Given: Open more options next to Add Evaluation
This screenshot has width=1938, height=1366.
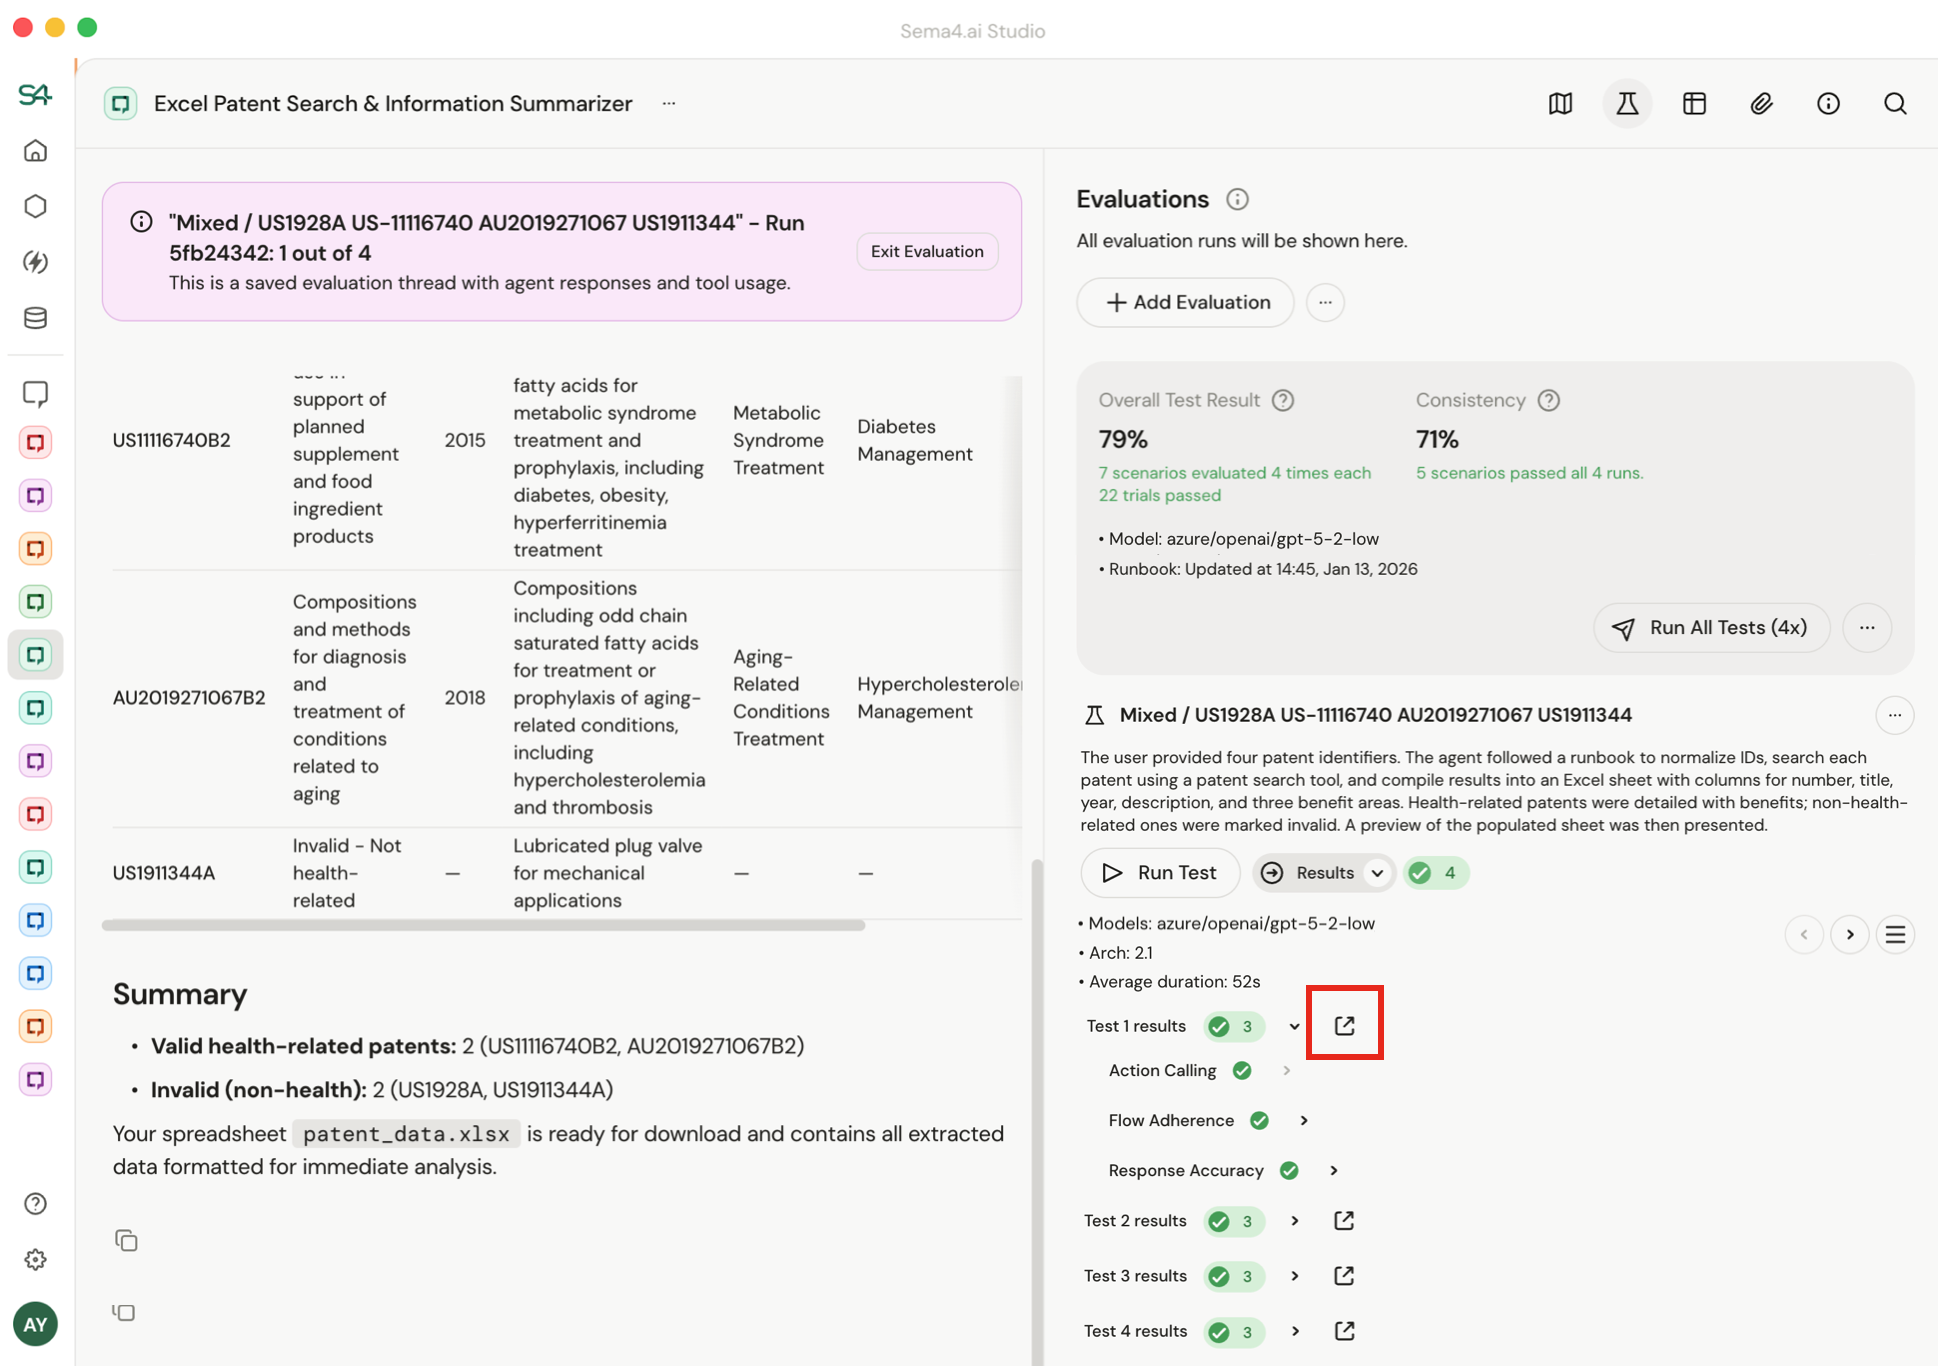Looking at the screenshot, I should pyautogui.click(x=1325, y=302).
